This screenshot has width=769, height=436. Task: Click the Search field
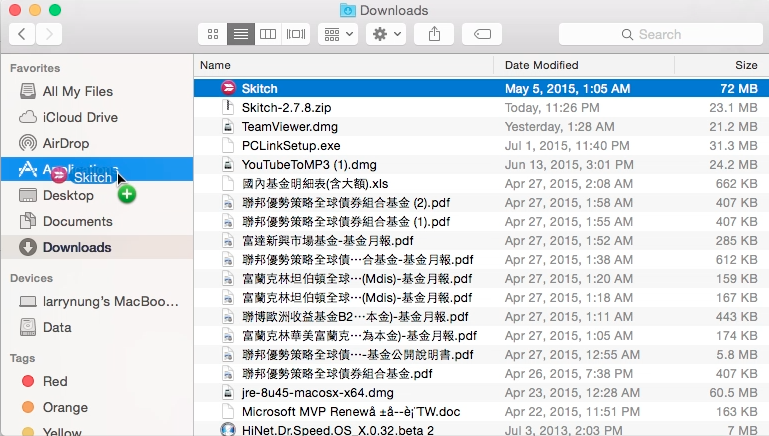click(x=661, y=34)
